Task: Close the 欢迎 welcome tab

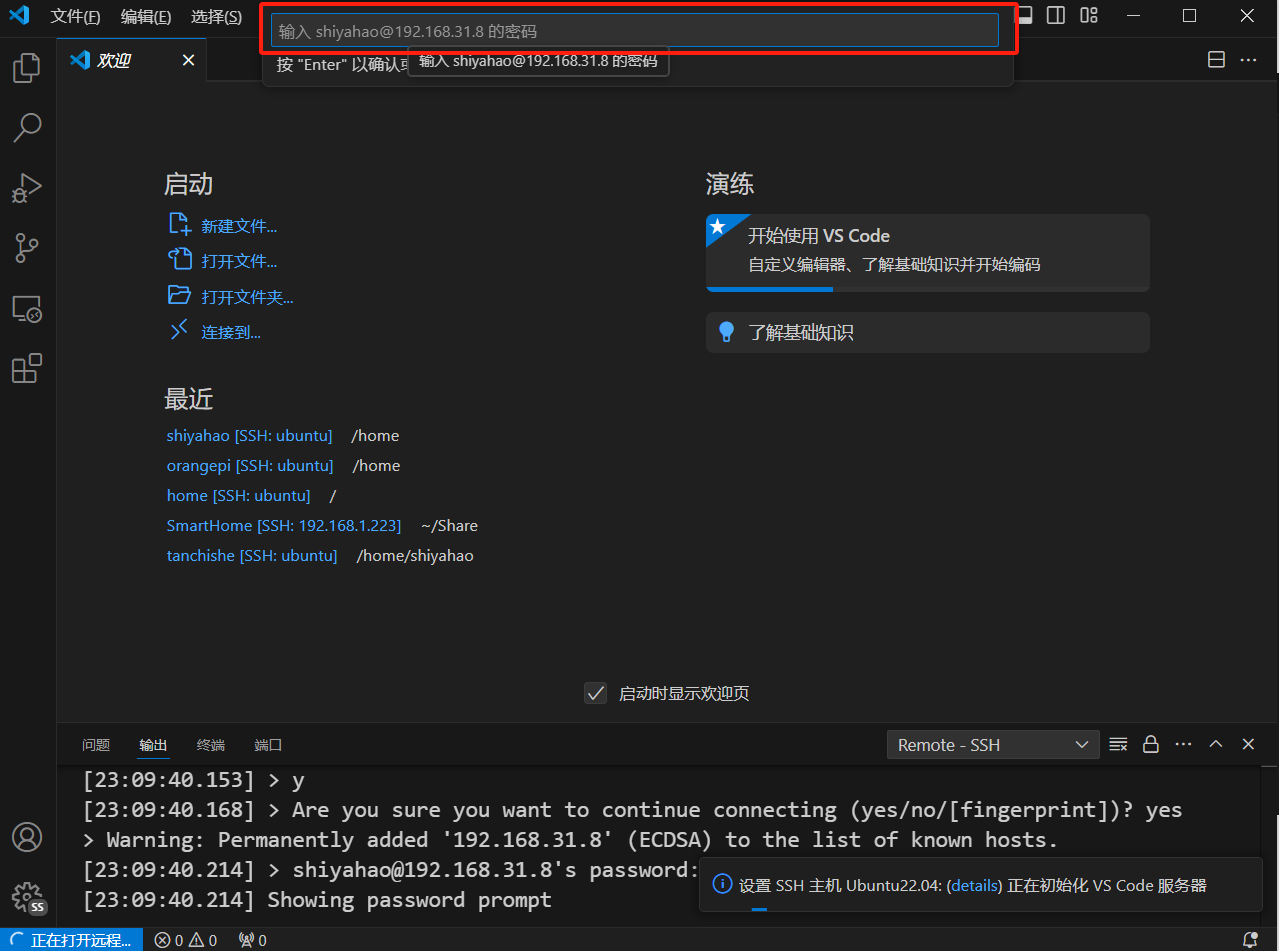Action: tap(188, 61)
